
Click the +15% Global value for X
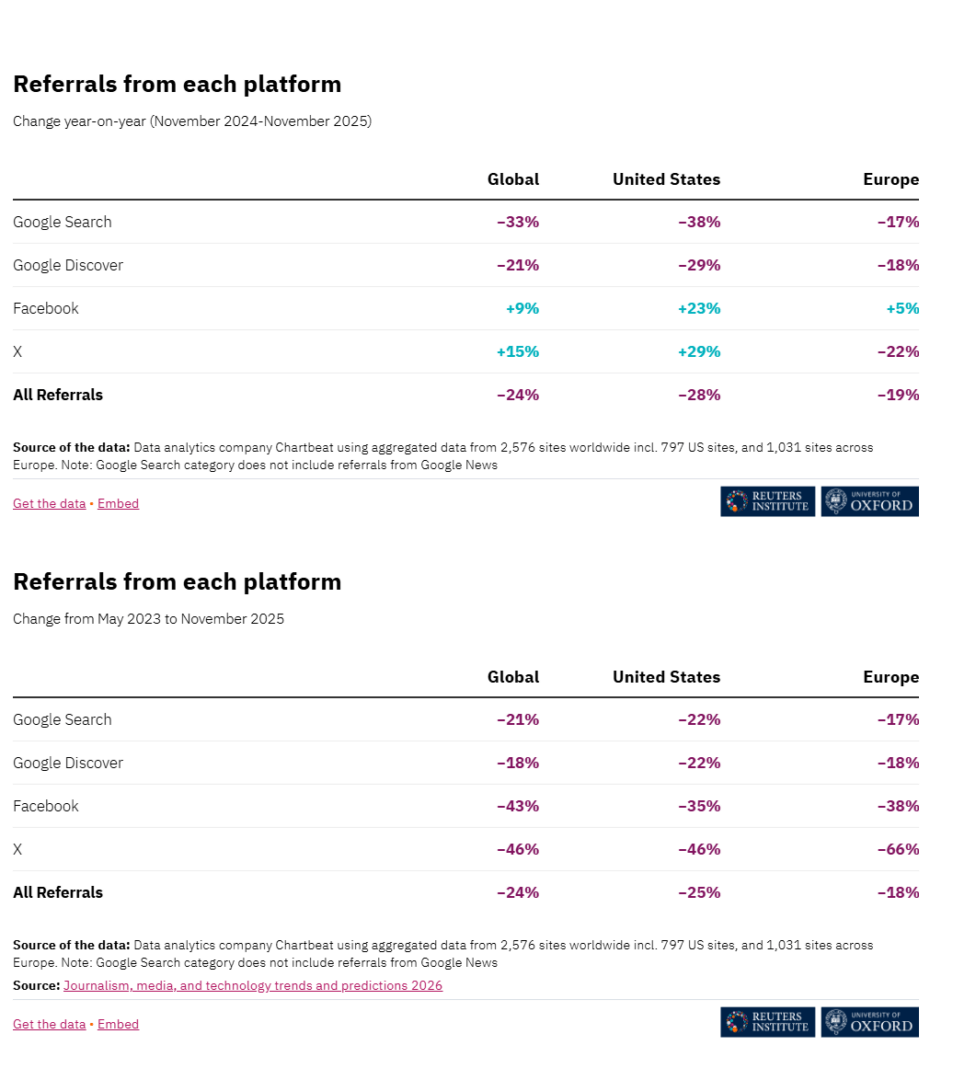[518, 352]
